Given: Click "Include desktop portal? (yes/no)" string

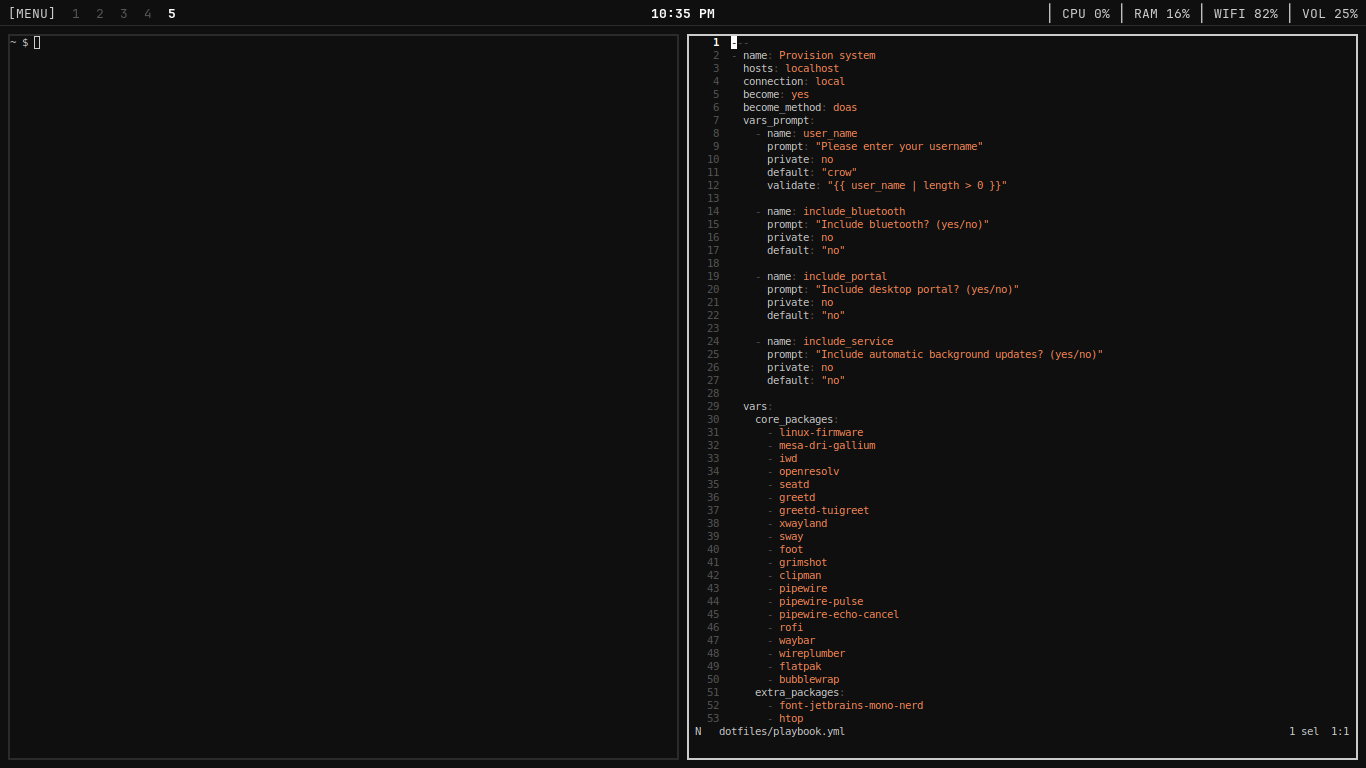Looking at the screenshot, I should click(917, 290).
